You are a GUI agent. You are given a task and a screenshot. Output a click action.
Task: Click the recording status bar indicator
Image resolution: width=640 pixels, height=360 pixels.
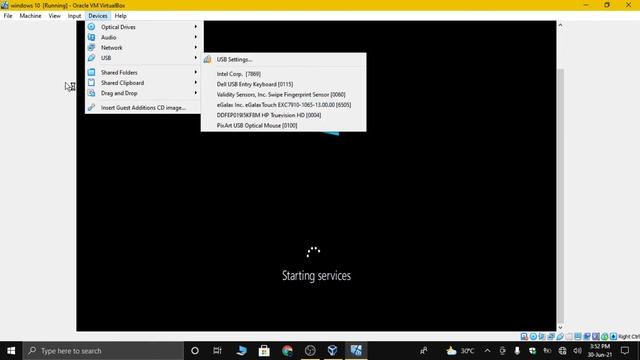tap(587, 337)
